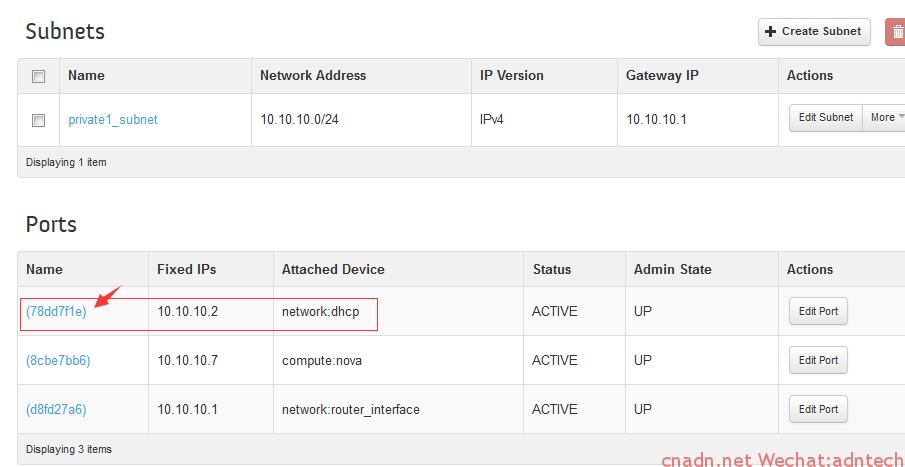Open the private1_subnet link

pos(113,119)
